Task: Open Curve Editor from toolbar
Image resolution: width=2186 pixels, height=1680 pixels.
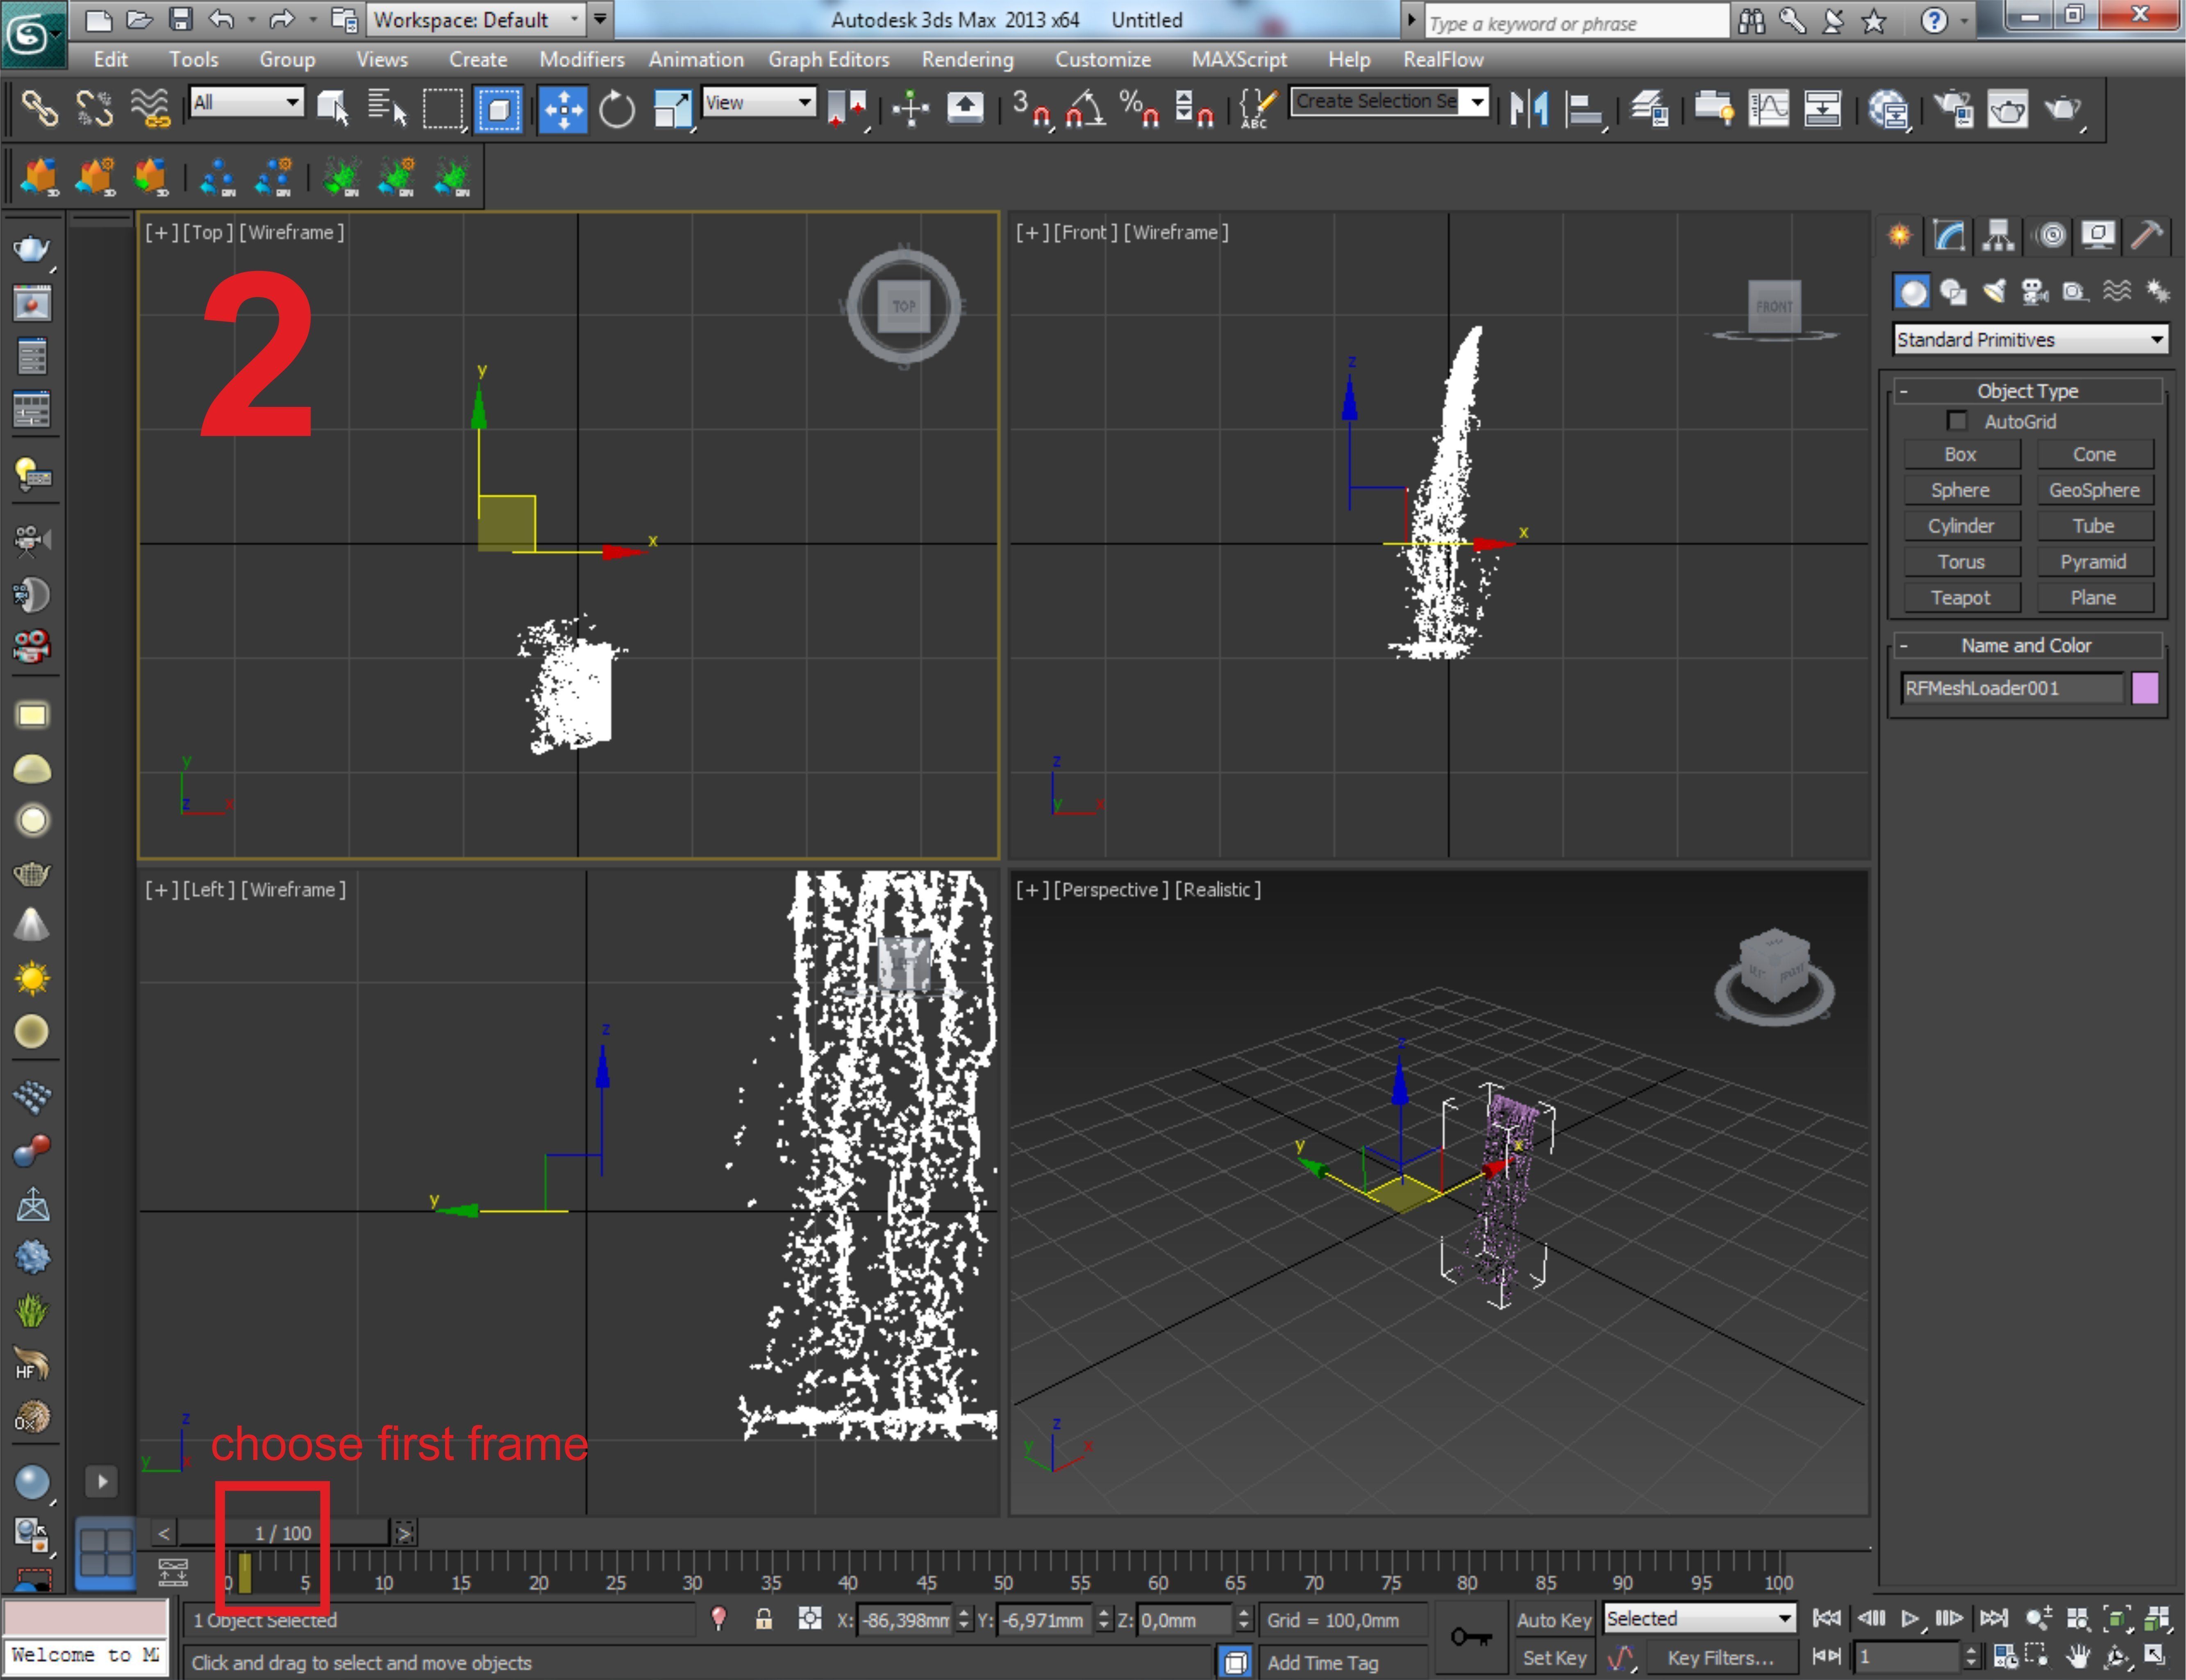Action: click(x=1768, y=108)
